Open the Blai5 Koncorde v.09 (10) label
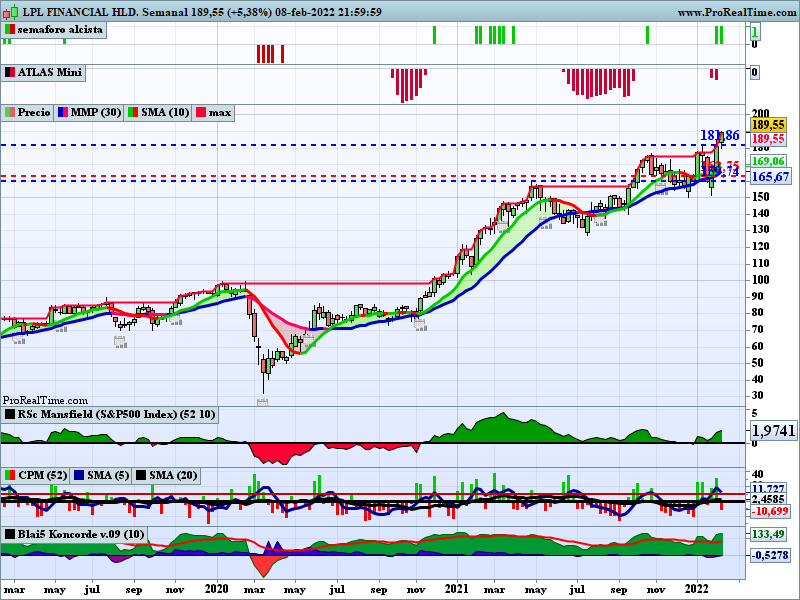 [x=74, y=534]
